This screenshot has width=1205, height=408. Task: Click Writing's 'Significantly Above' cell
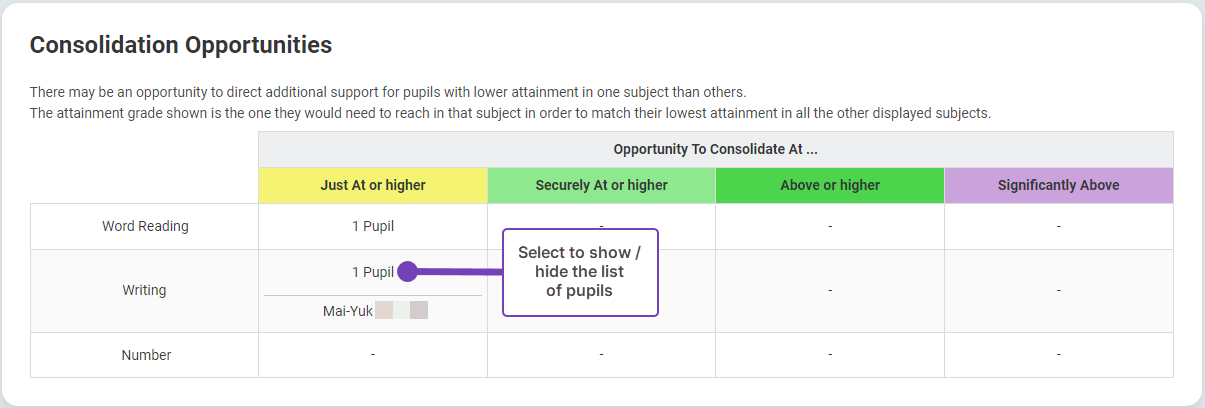(1058, 290)
